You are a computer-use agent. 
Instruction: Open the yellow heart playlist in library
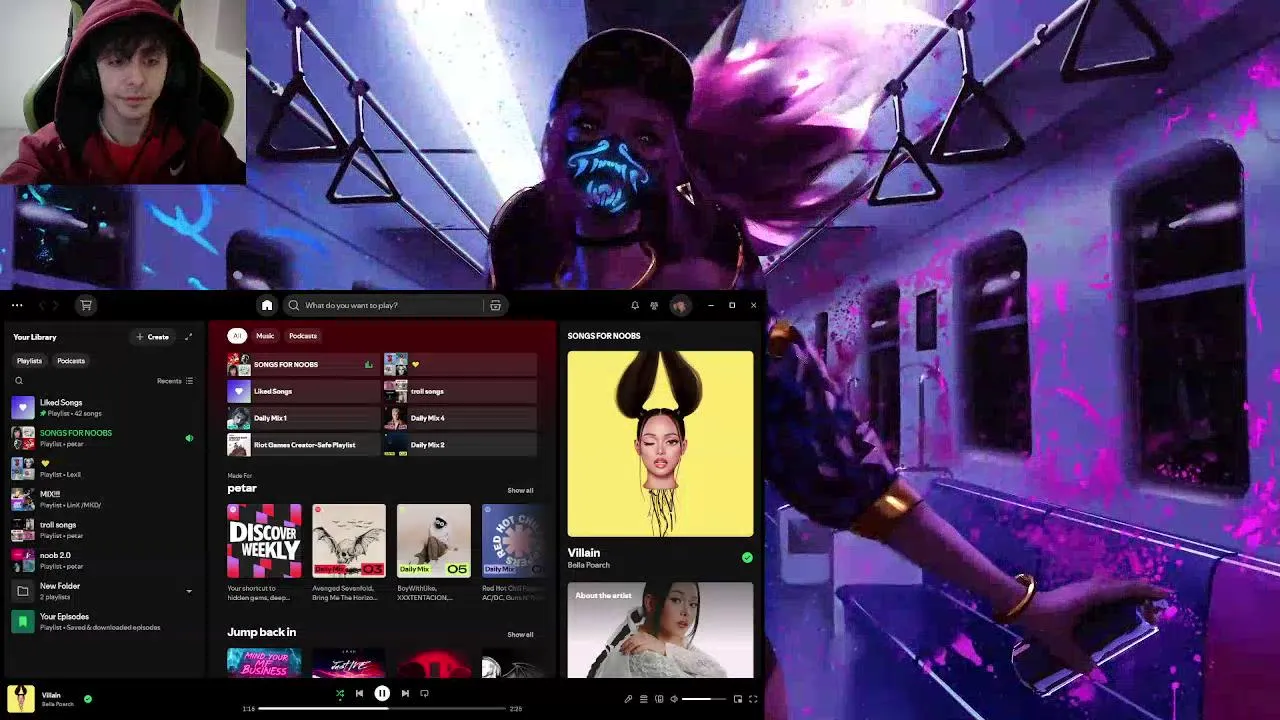[x=105, y=468]
